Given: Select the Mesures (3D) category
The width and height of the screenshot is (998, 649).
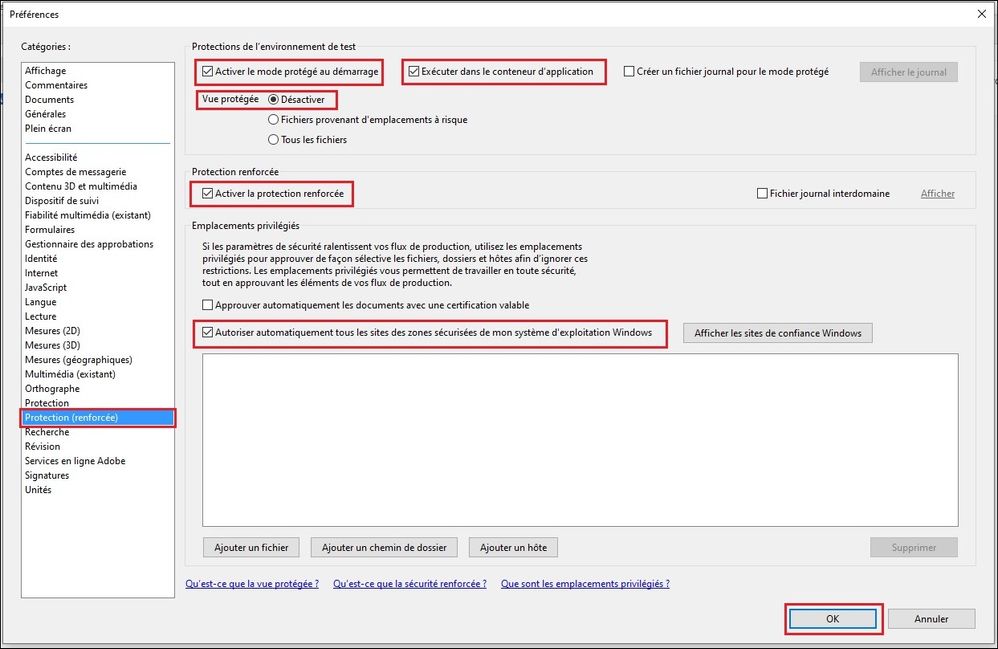Looking at the screenshot, I should (52, 344).
